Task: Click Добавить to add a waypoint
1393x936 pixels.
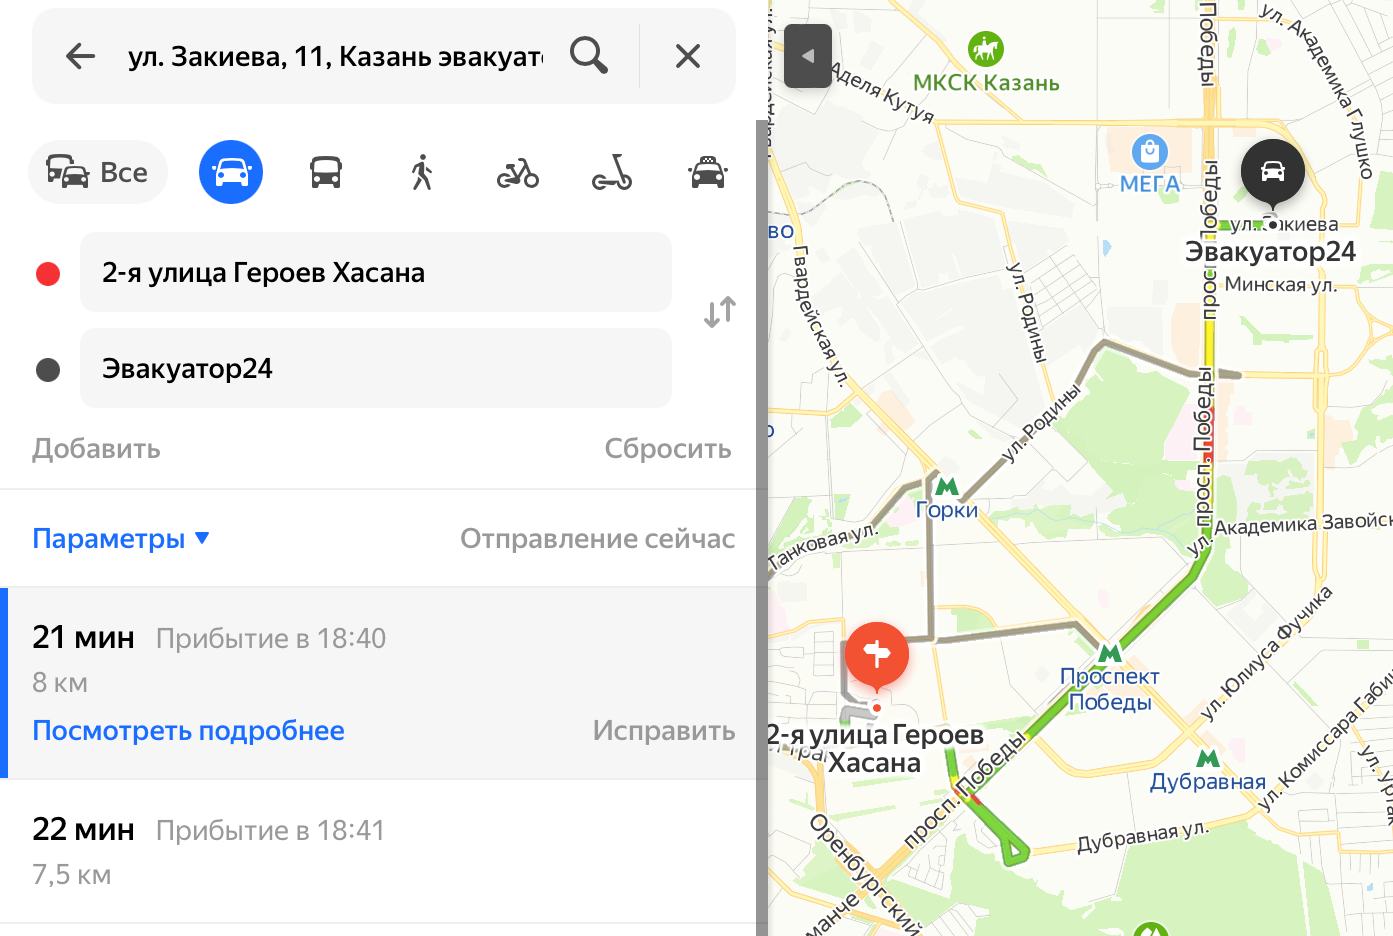Action: [96, 448]
